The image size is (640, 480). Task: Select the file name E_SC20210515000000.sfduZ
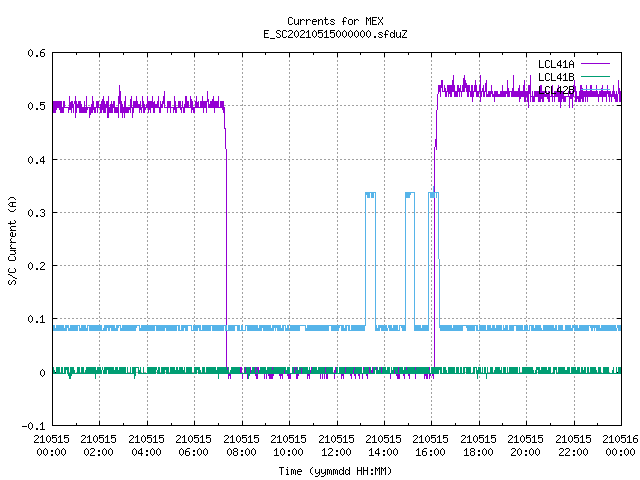coord(335,34)
